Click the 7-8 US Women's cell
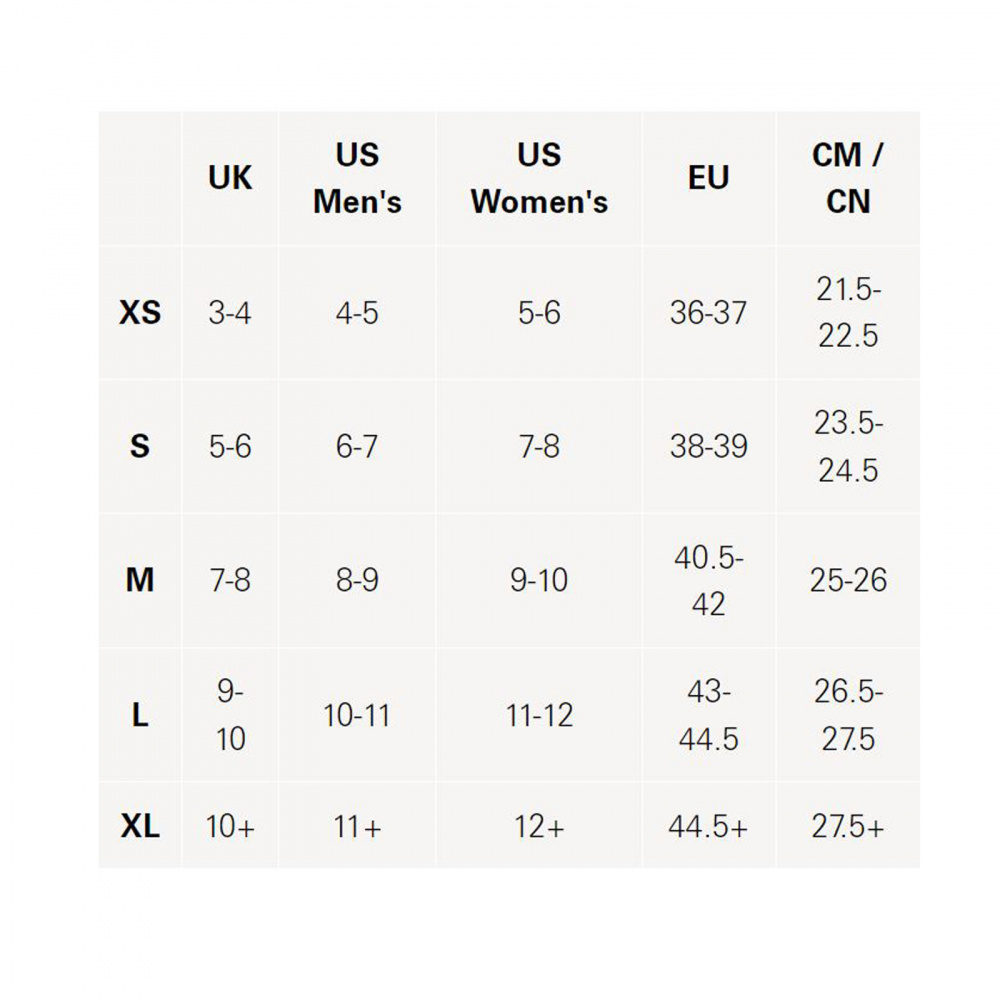 pyautogui.click(x=539, y=446)
